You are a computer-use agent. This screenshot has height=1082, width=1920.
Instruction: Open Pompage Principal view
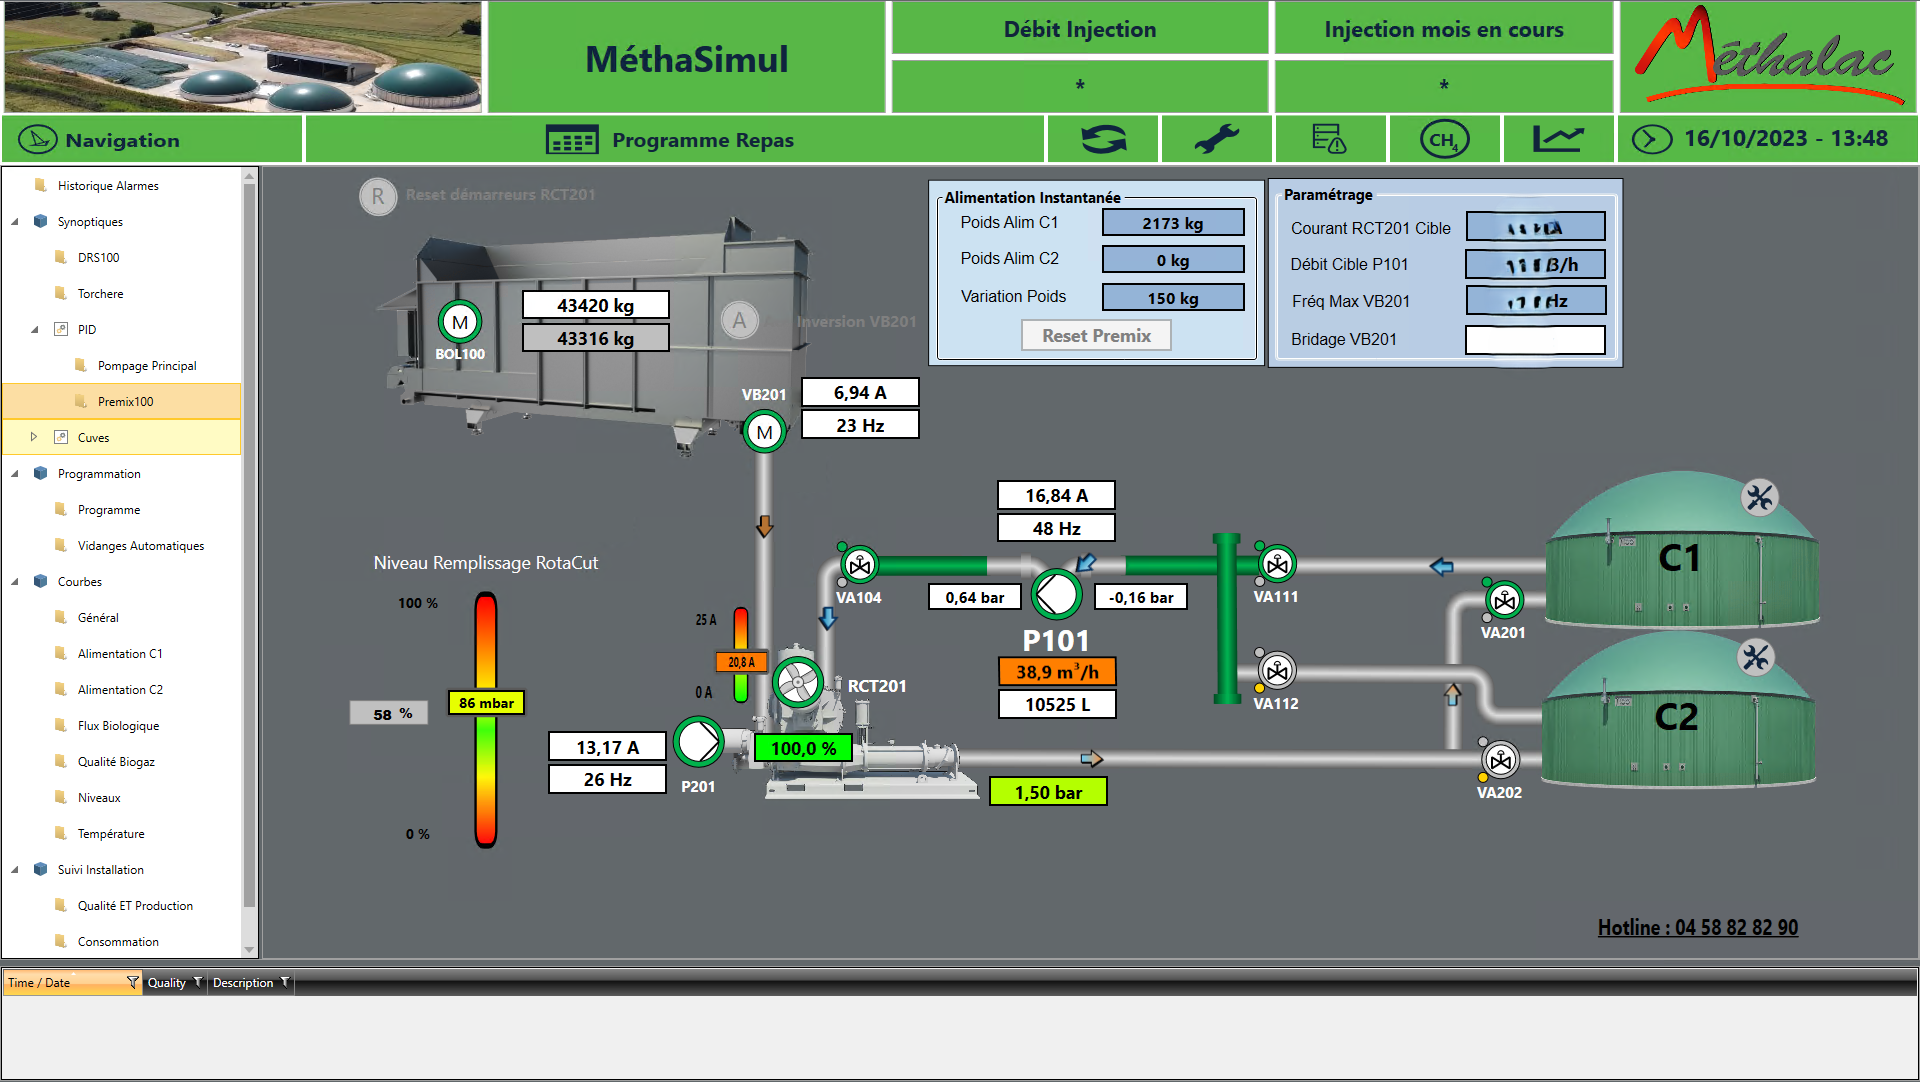click(147, 366)
